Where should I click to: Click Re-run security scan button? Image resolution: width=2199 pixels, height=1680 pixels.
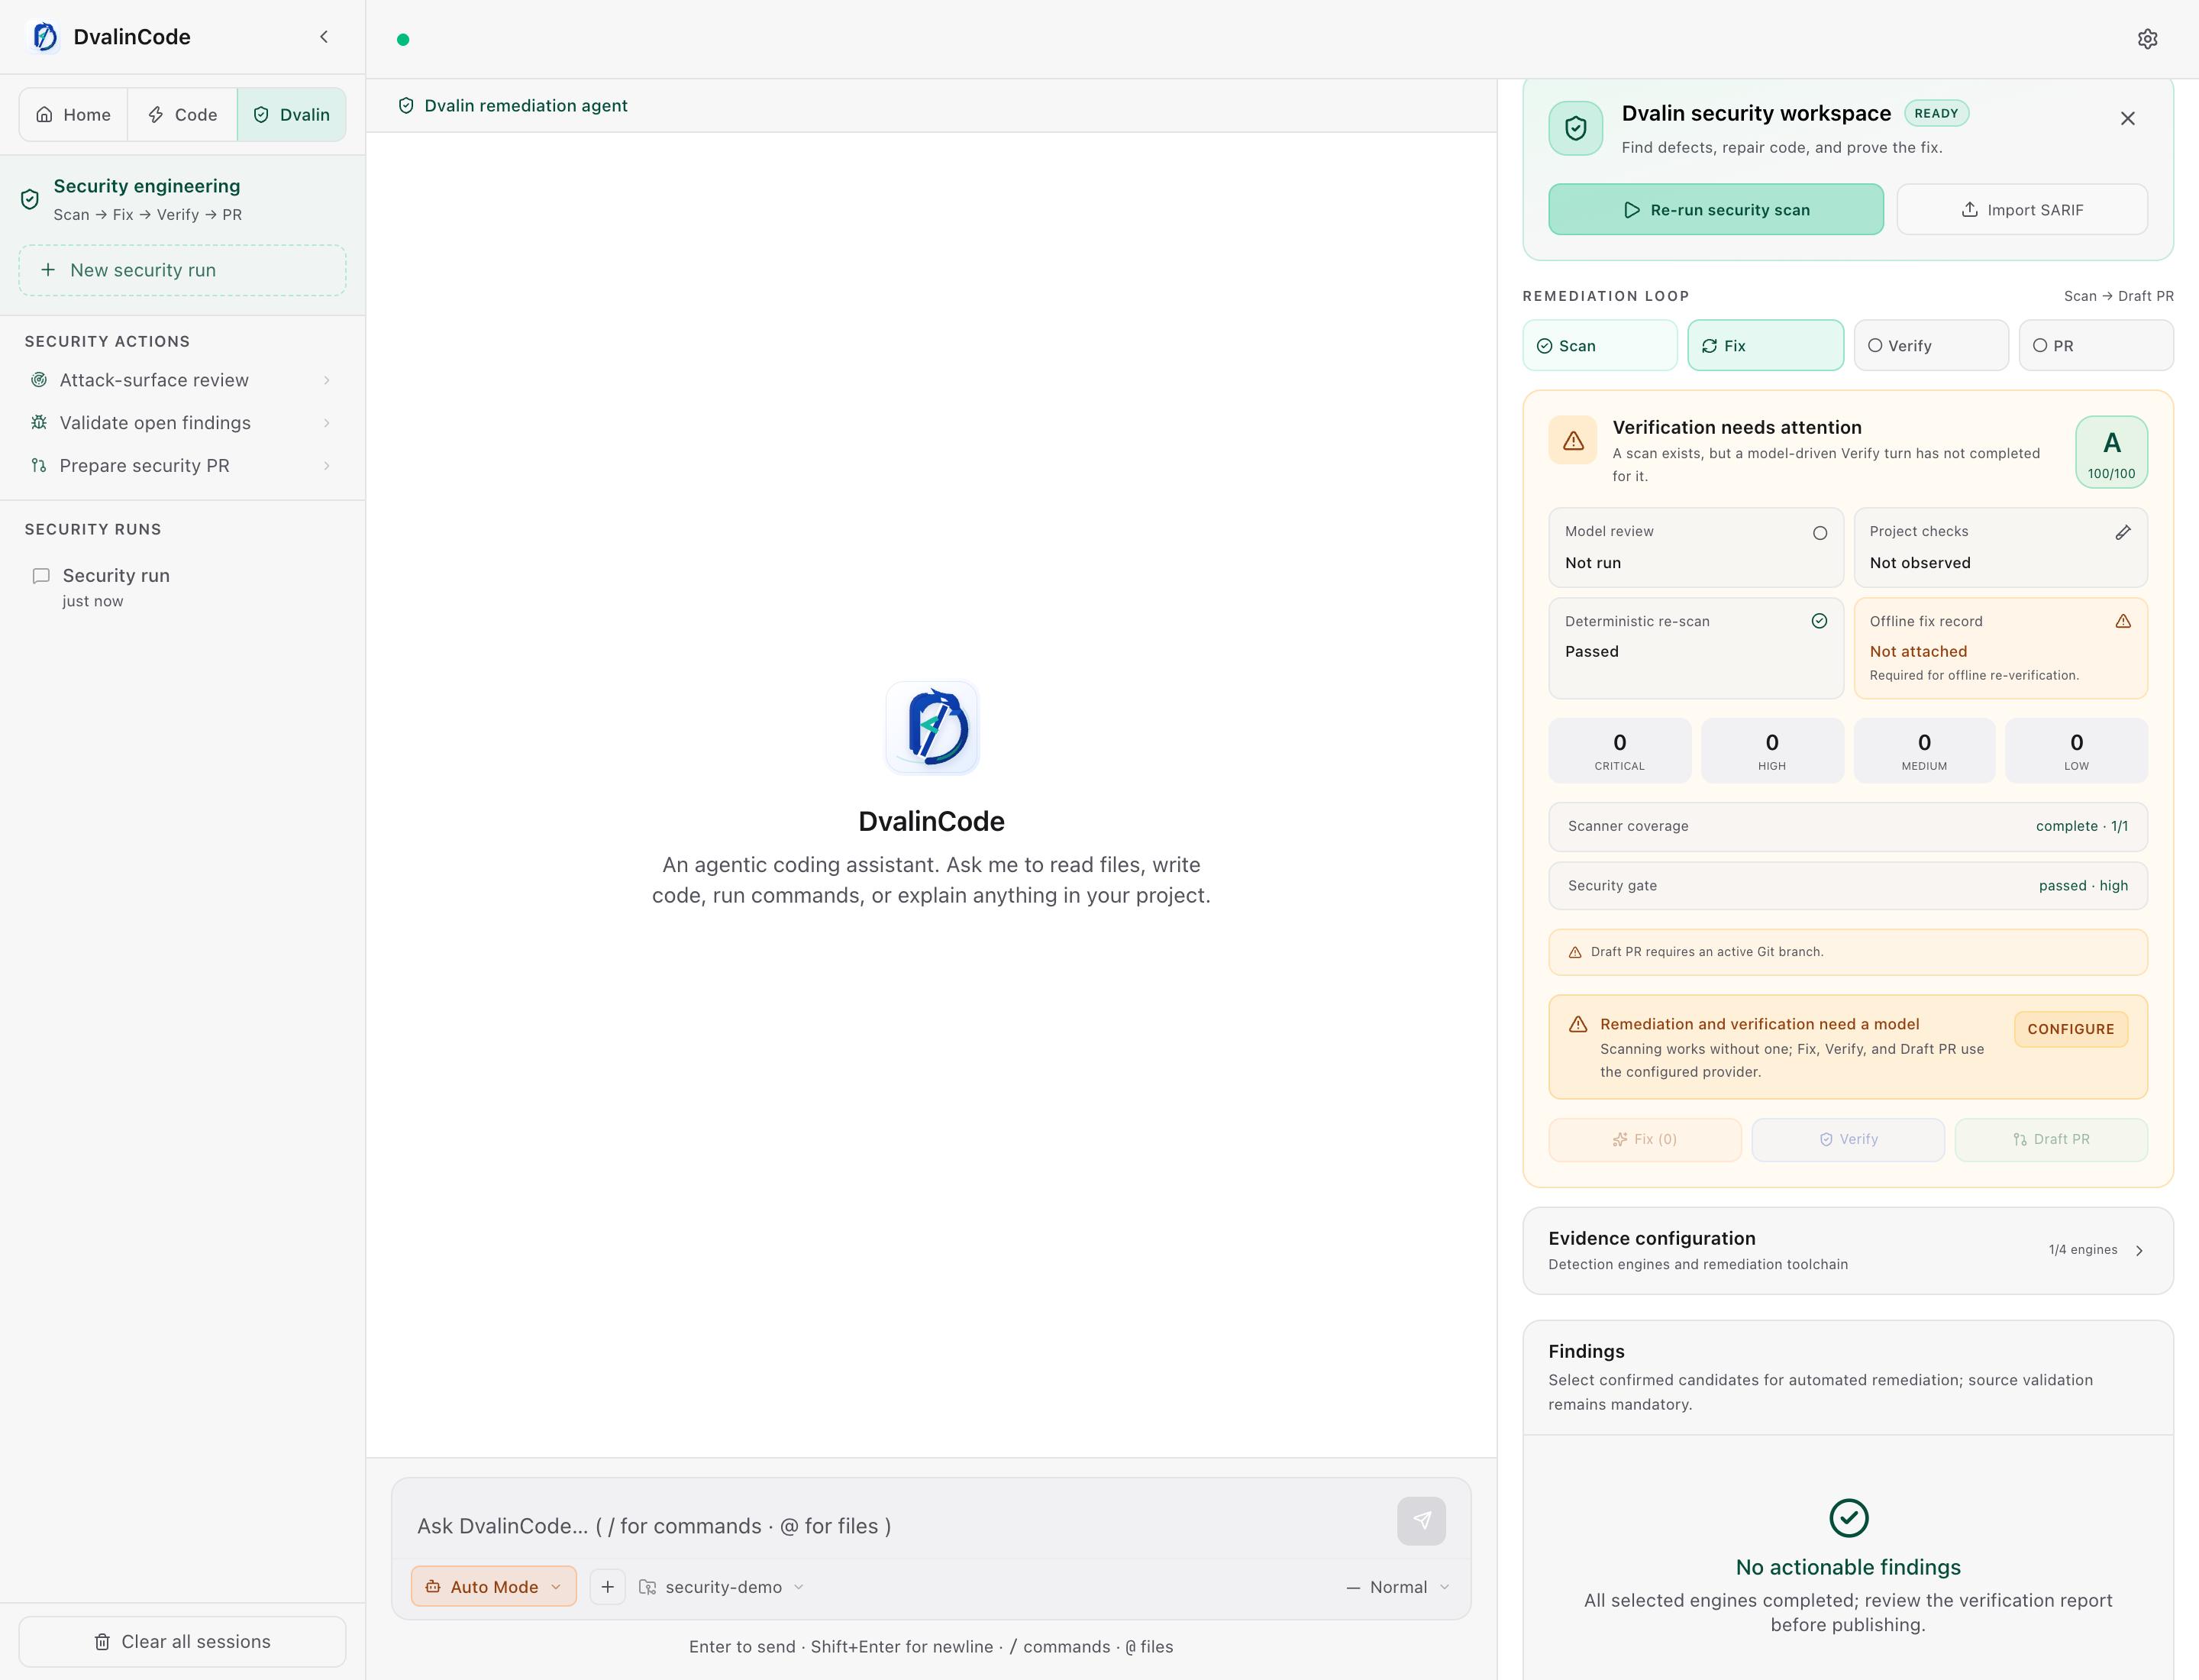click(1716, 210)
